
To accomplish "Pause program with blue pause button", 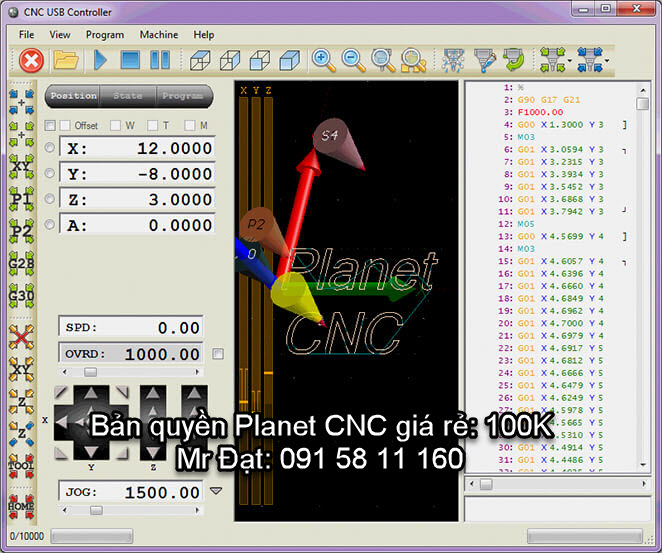I will 160,60.
